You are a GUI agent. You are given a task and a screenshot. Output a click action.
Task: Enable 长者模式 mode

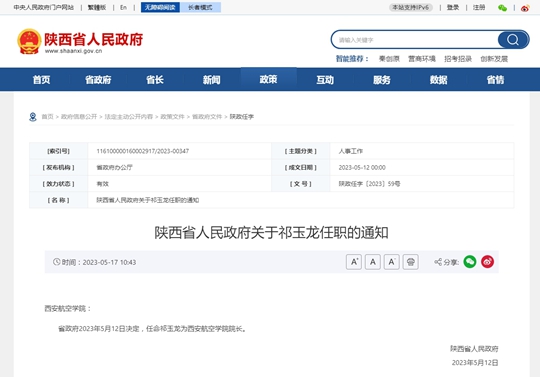[200, 7]
